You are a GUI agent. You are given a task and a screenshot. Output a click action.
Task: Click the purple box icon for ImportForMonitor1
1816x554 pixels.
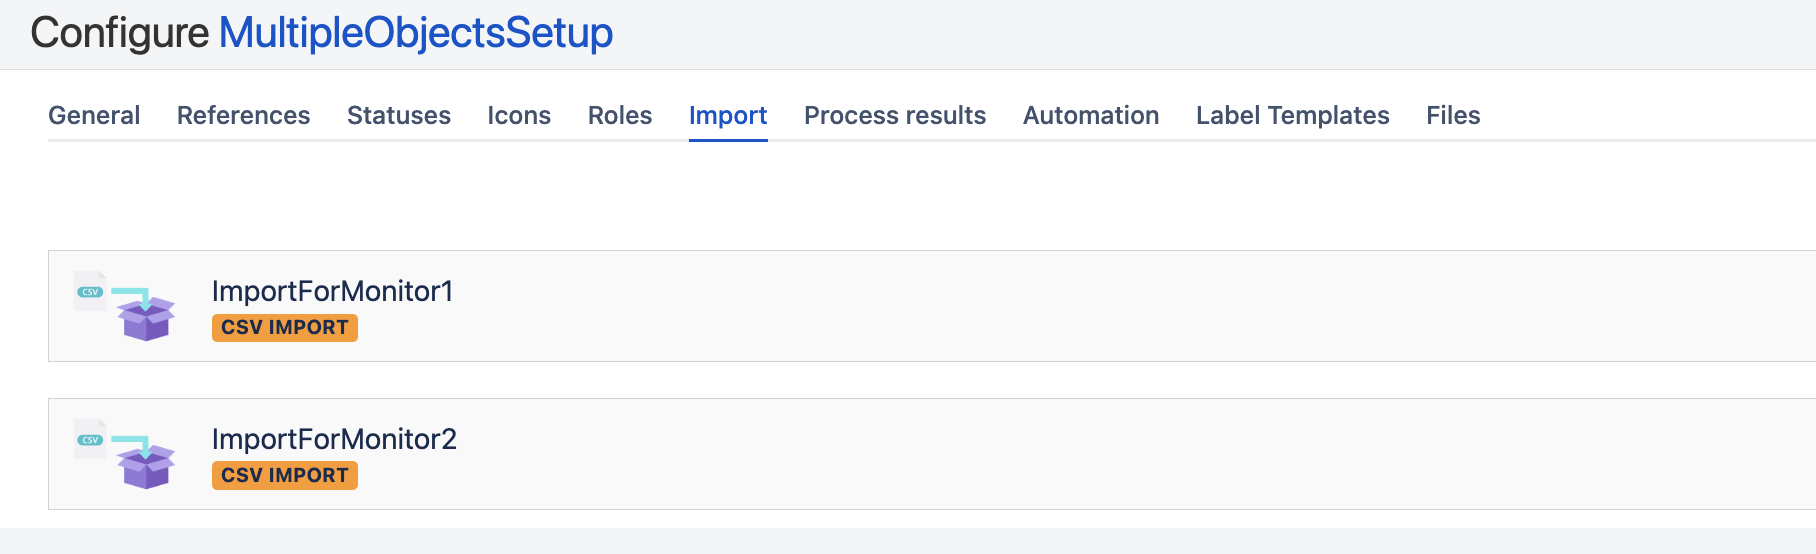click(146, 319)
